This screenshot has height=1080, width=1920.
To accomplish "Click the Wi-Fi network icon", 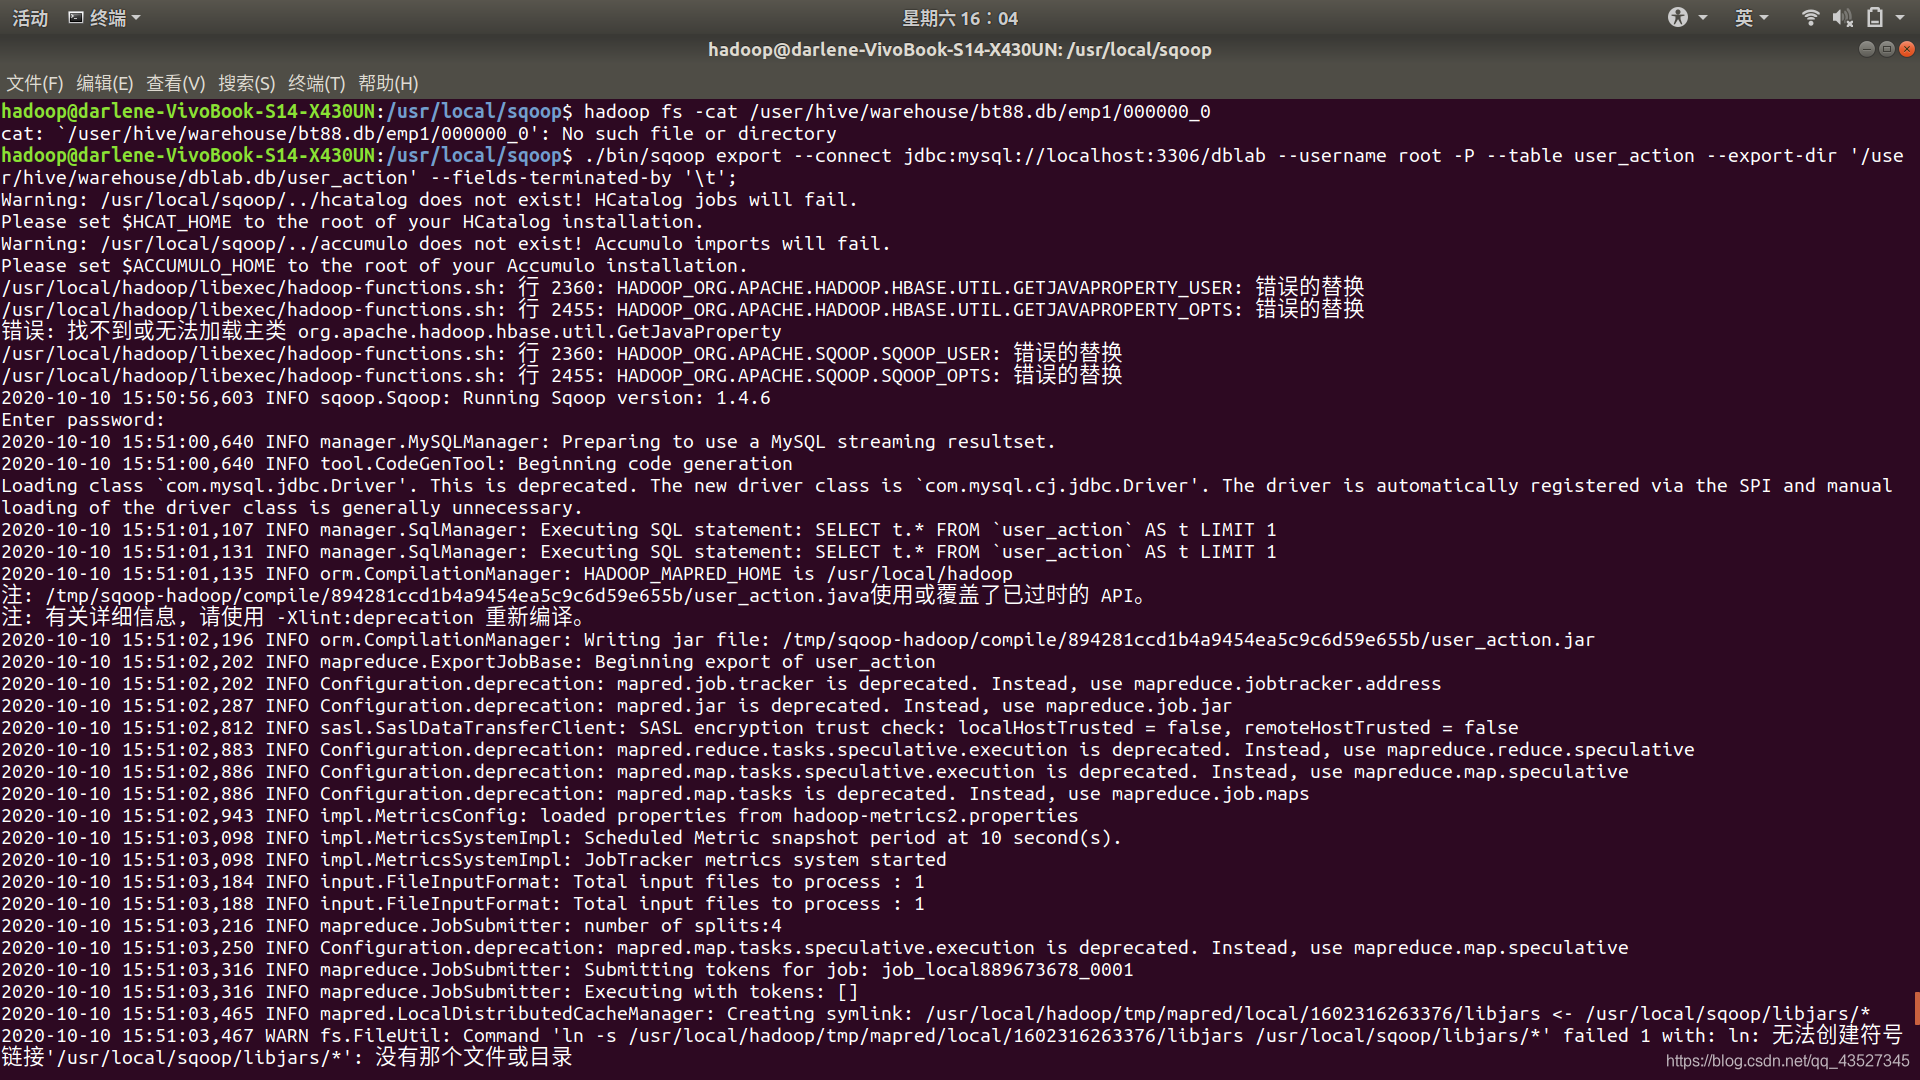I will pyautogui.click(x=1810, y=17).
